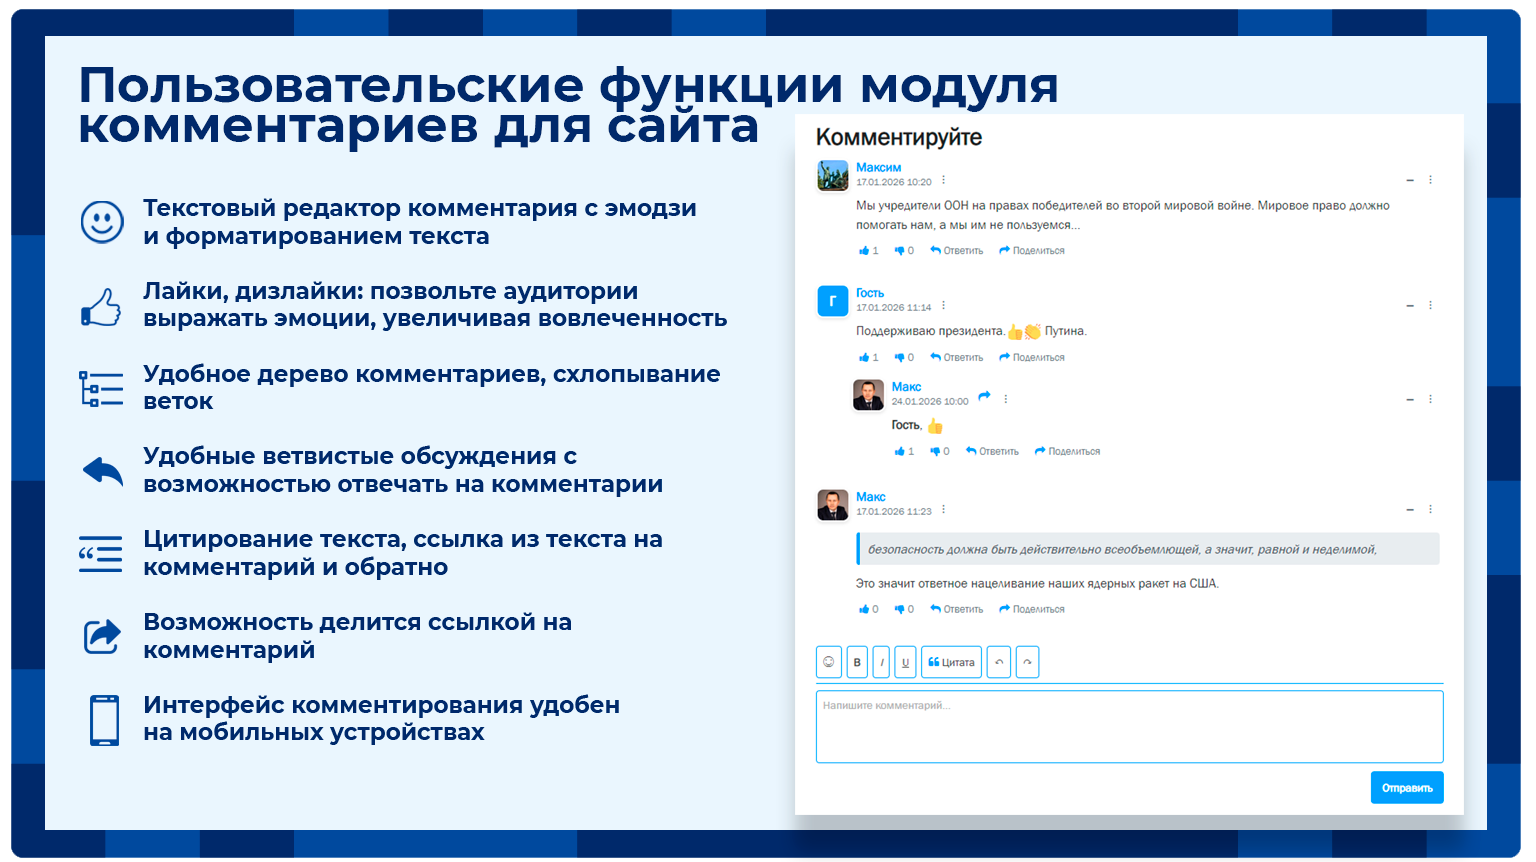Viewport: 1536px width, 862px height.
Task: Collapse the Гость comment thread
Action: 1409,305
